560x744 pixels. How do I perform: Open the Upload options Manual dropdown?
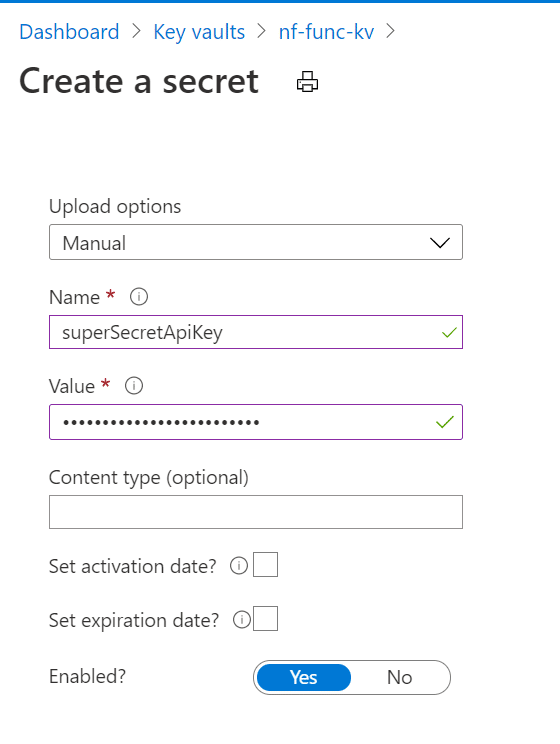coord(256,242)
